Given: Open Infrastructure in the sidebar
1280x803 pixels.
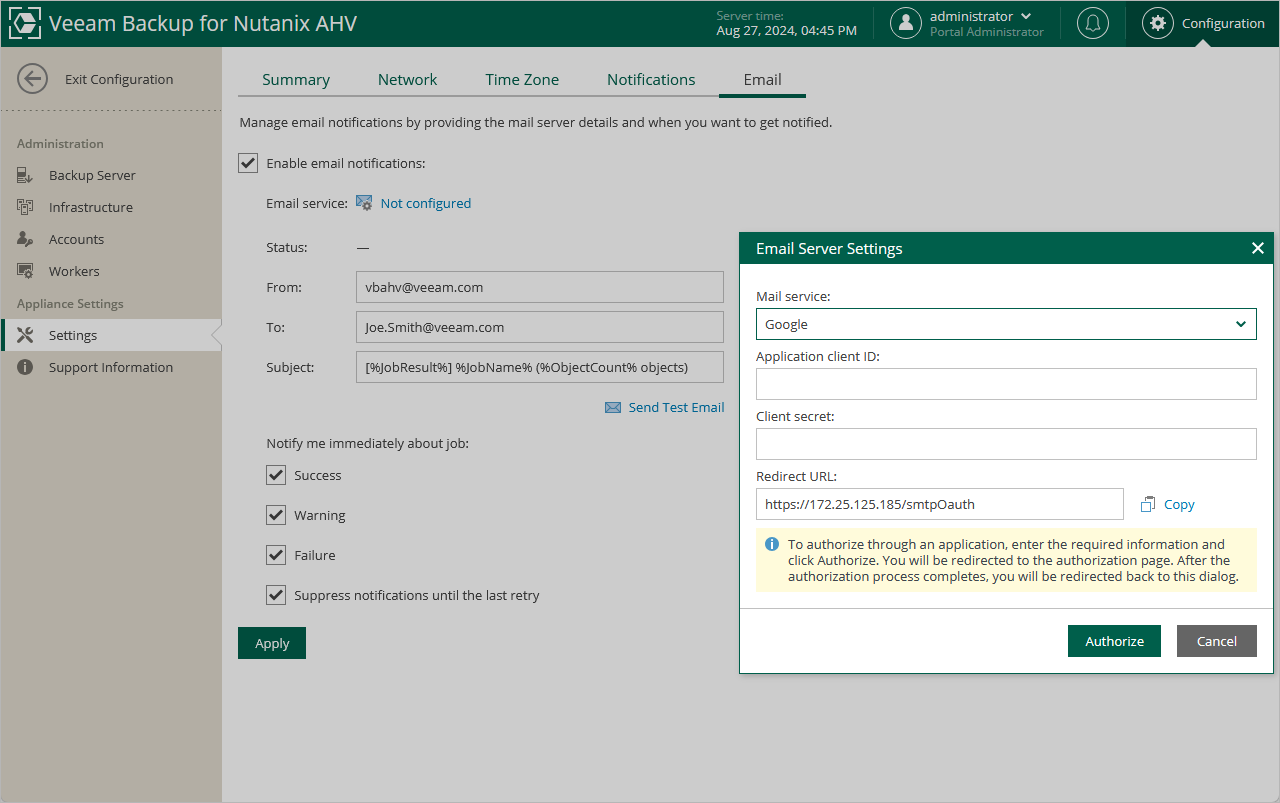Looking at the screenshot, I should (90, 207).
